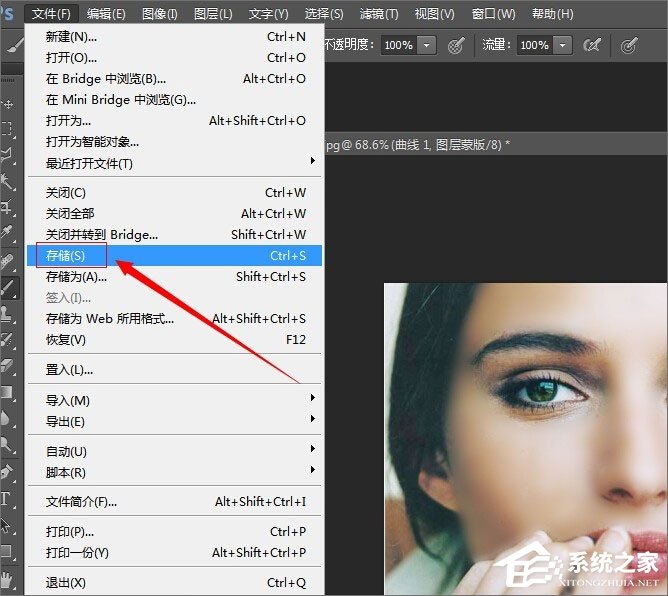Select the Rectangle shape tool
Screen dimensions: 668x596
coord(8,551)
